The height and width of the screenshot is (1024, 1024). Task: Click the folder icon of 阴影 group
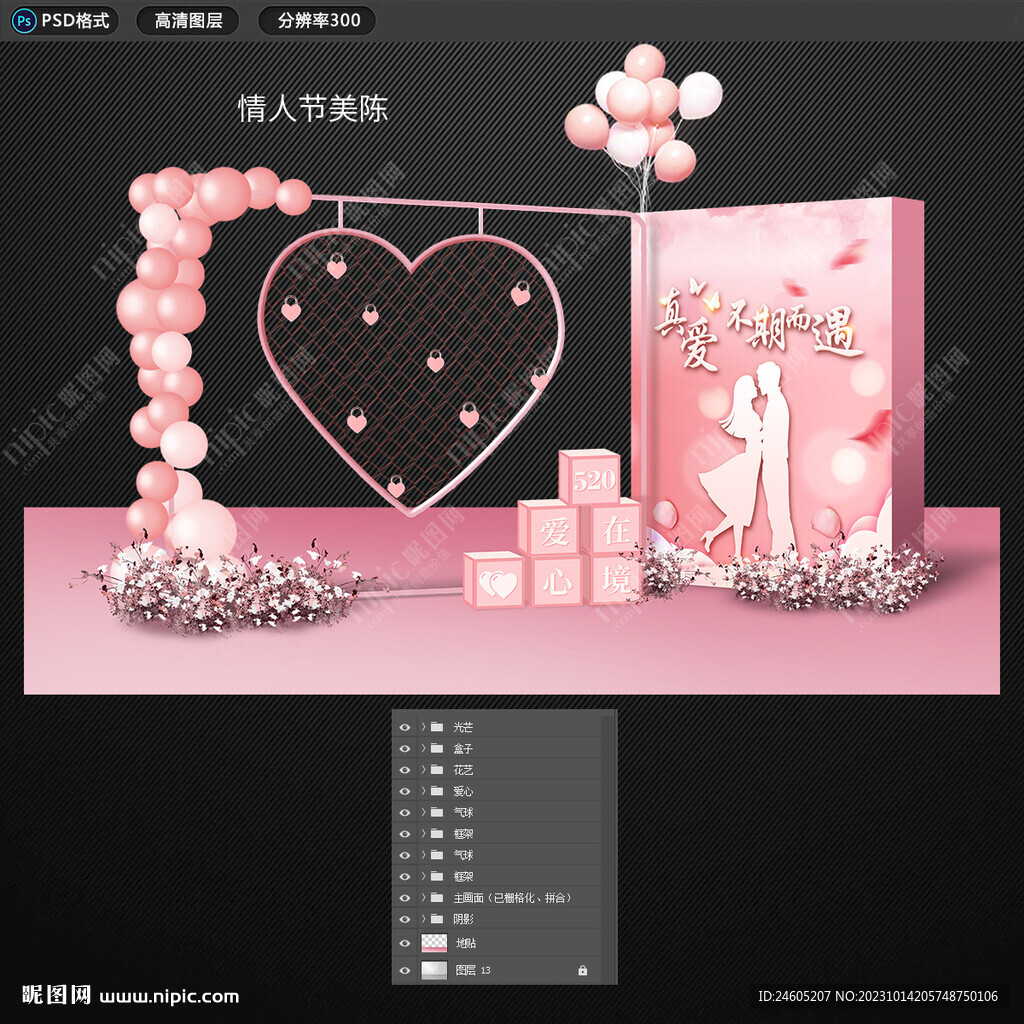[437, 919]
